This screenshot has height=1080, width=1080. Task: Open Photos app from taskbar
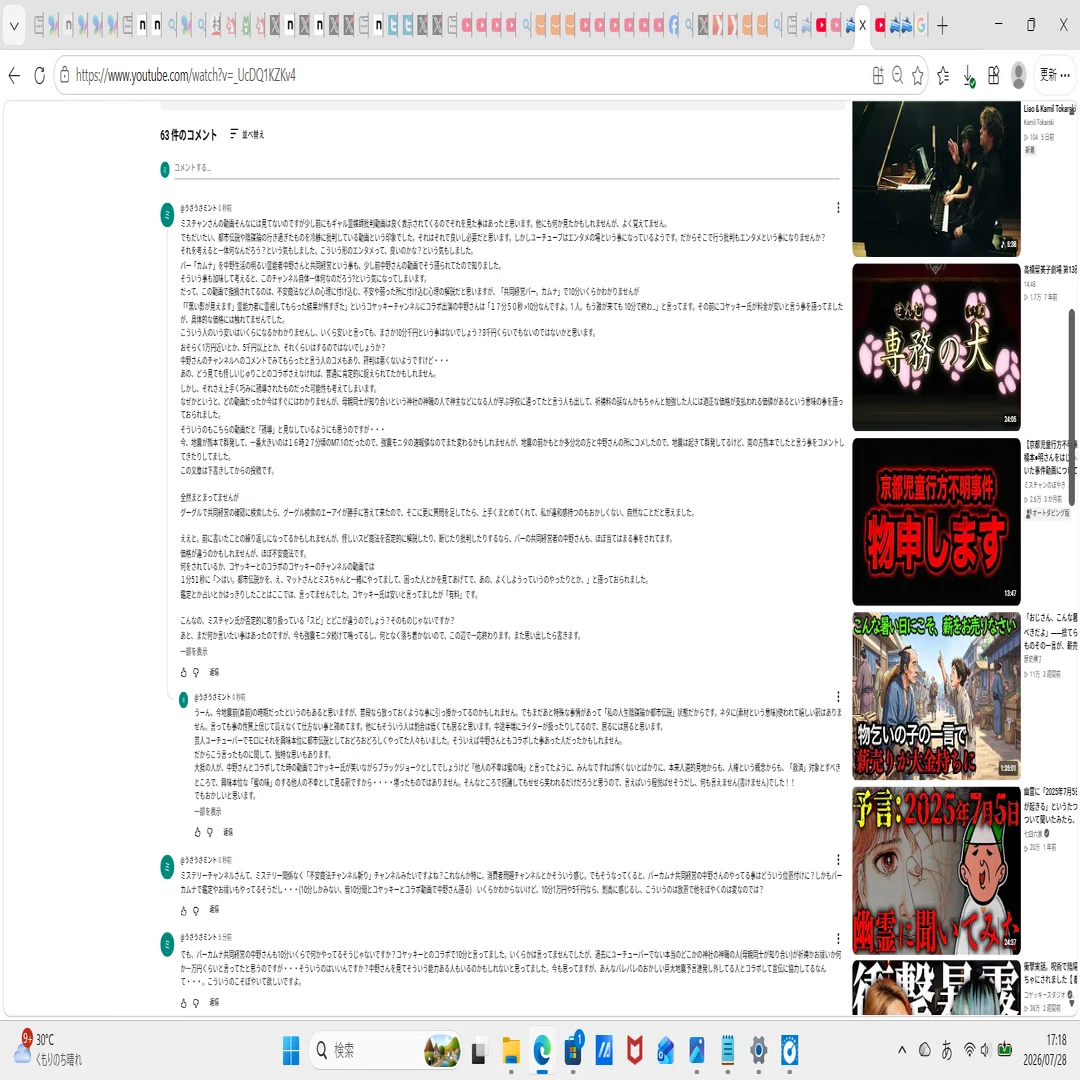(696, 1050)
